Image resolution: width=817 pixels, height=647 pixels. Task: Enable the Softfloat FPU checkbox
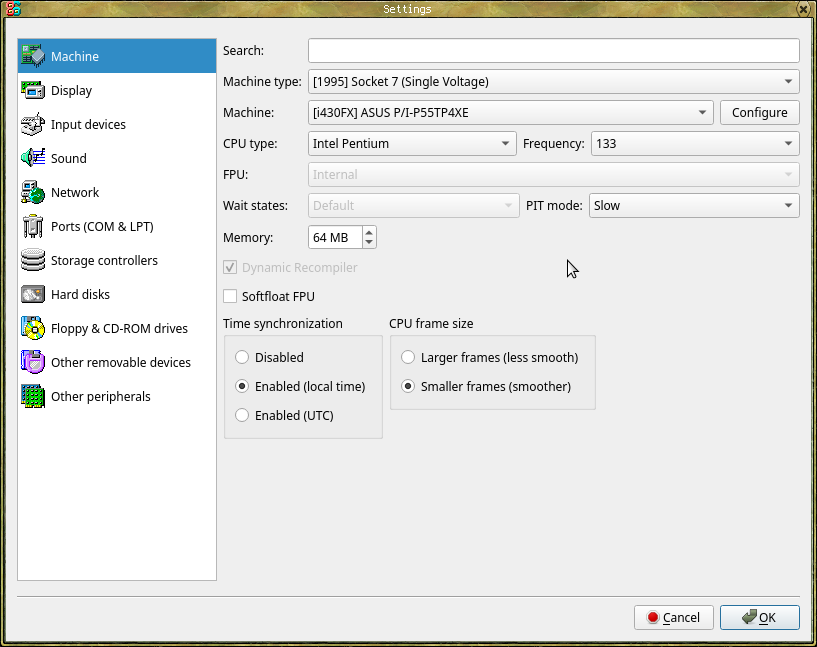click(x=231, y=297)
